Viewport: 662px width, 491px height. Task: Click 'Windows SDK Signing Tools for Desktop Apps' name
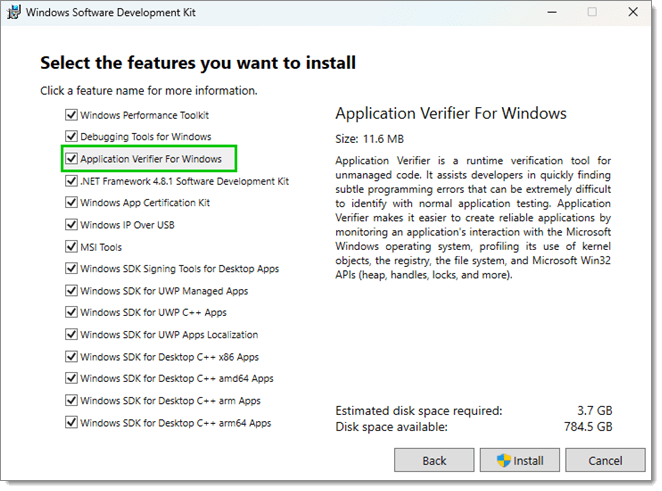pos(179,269)
